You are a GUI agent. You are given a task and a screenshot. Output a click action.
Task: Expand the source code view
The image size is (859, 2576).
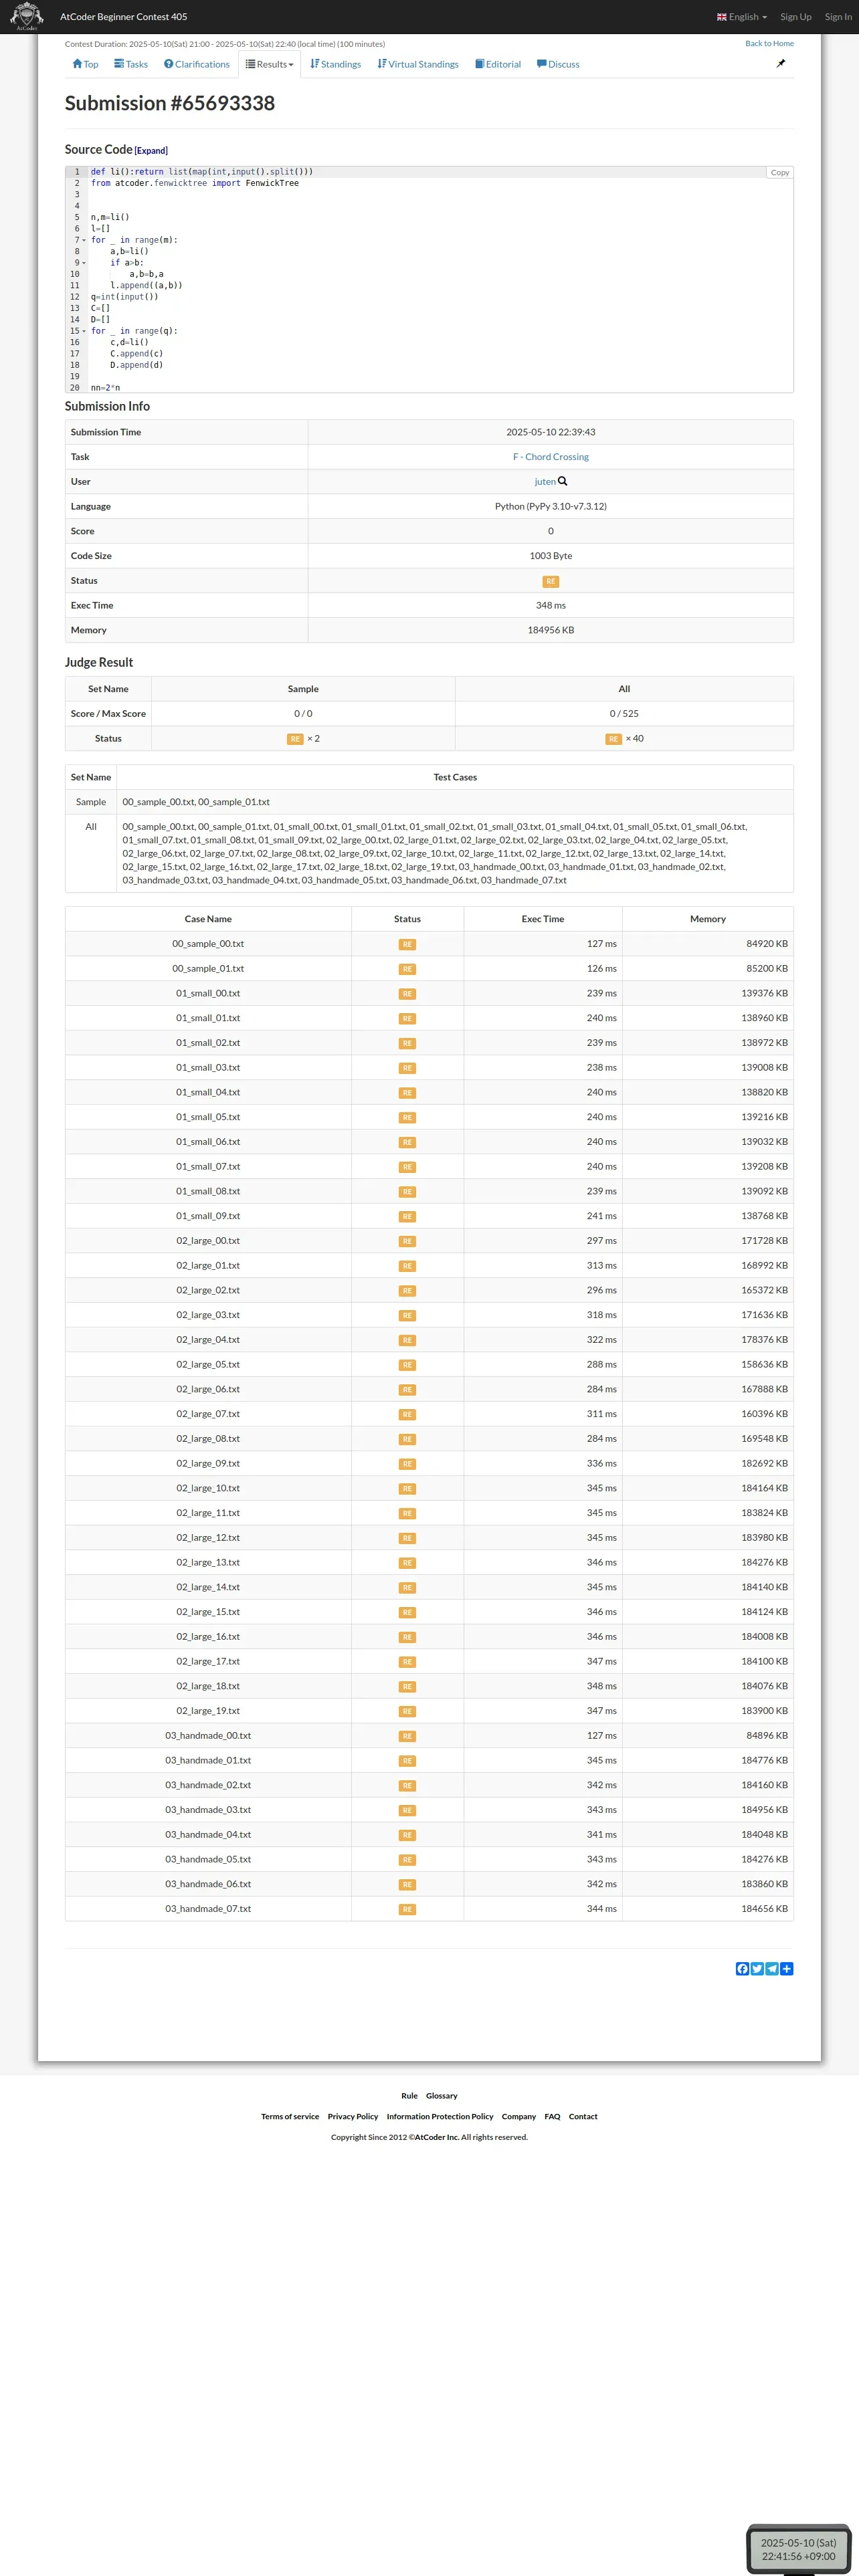point(151,151)
